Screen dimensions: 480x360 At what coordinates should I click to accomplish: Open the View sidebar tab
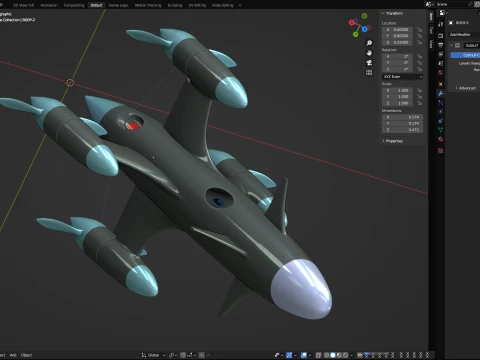click(x=431, y=44)
